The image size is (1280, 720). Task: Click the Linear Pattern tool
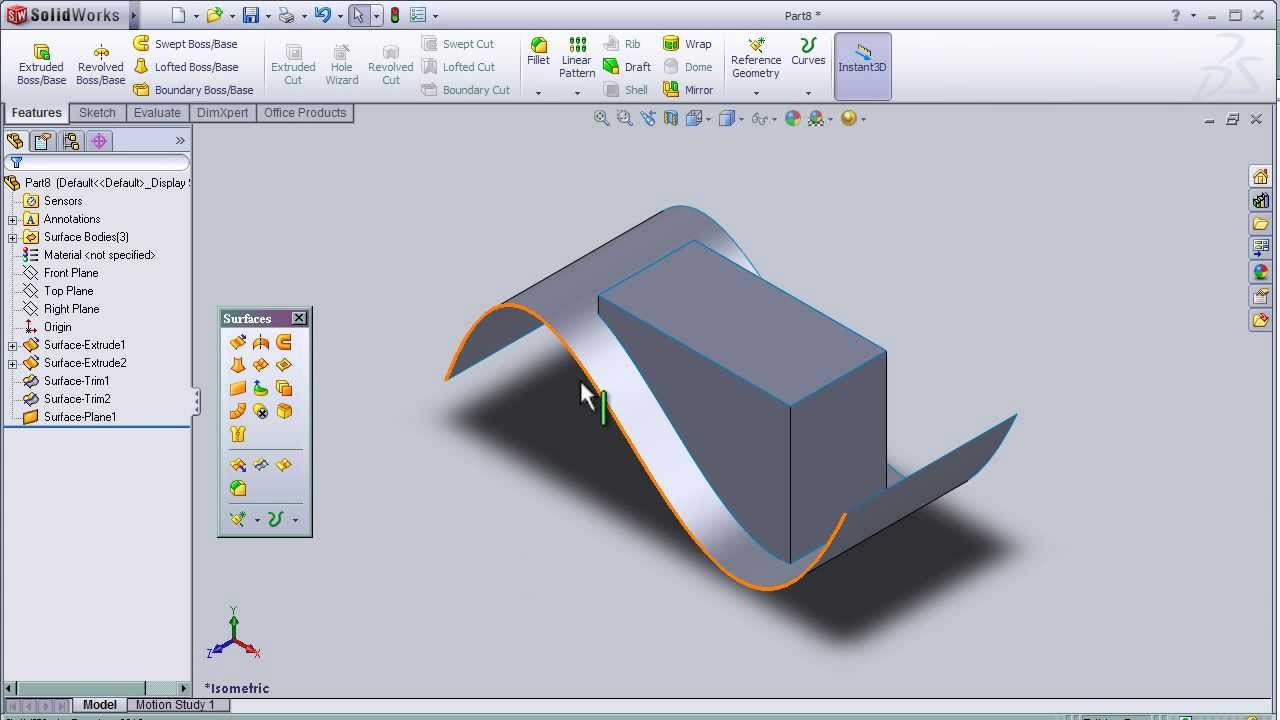click(577, 58)
